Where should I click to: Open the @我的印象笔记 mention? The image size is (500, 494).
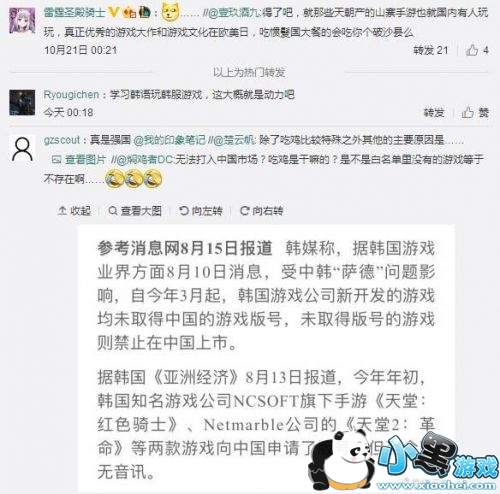point(169,140)
